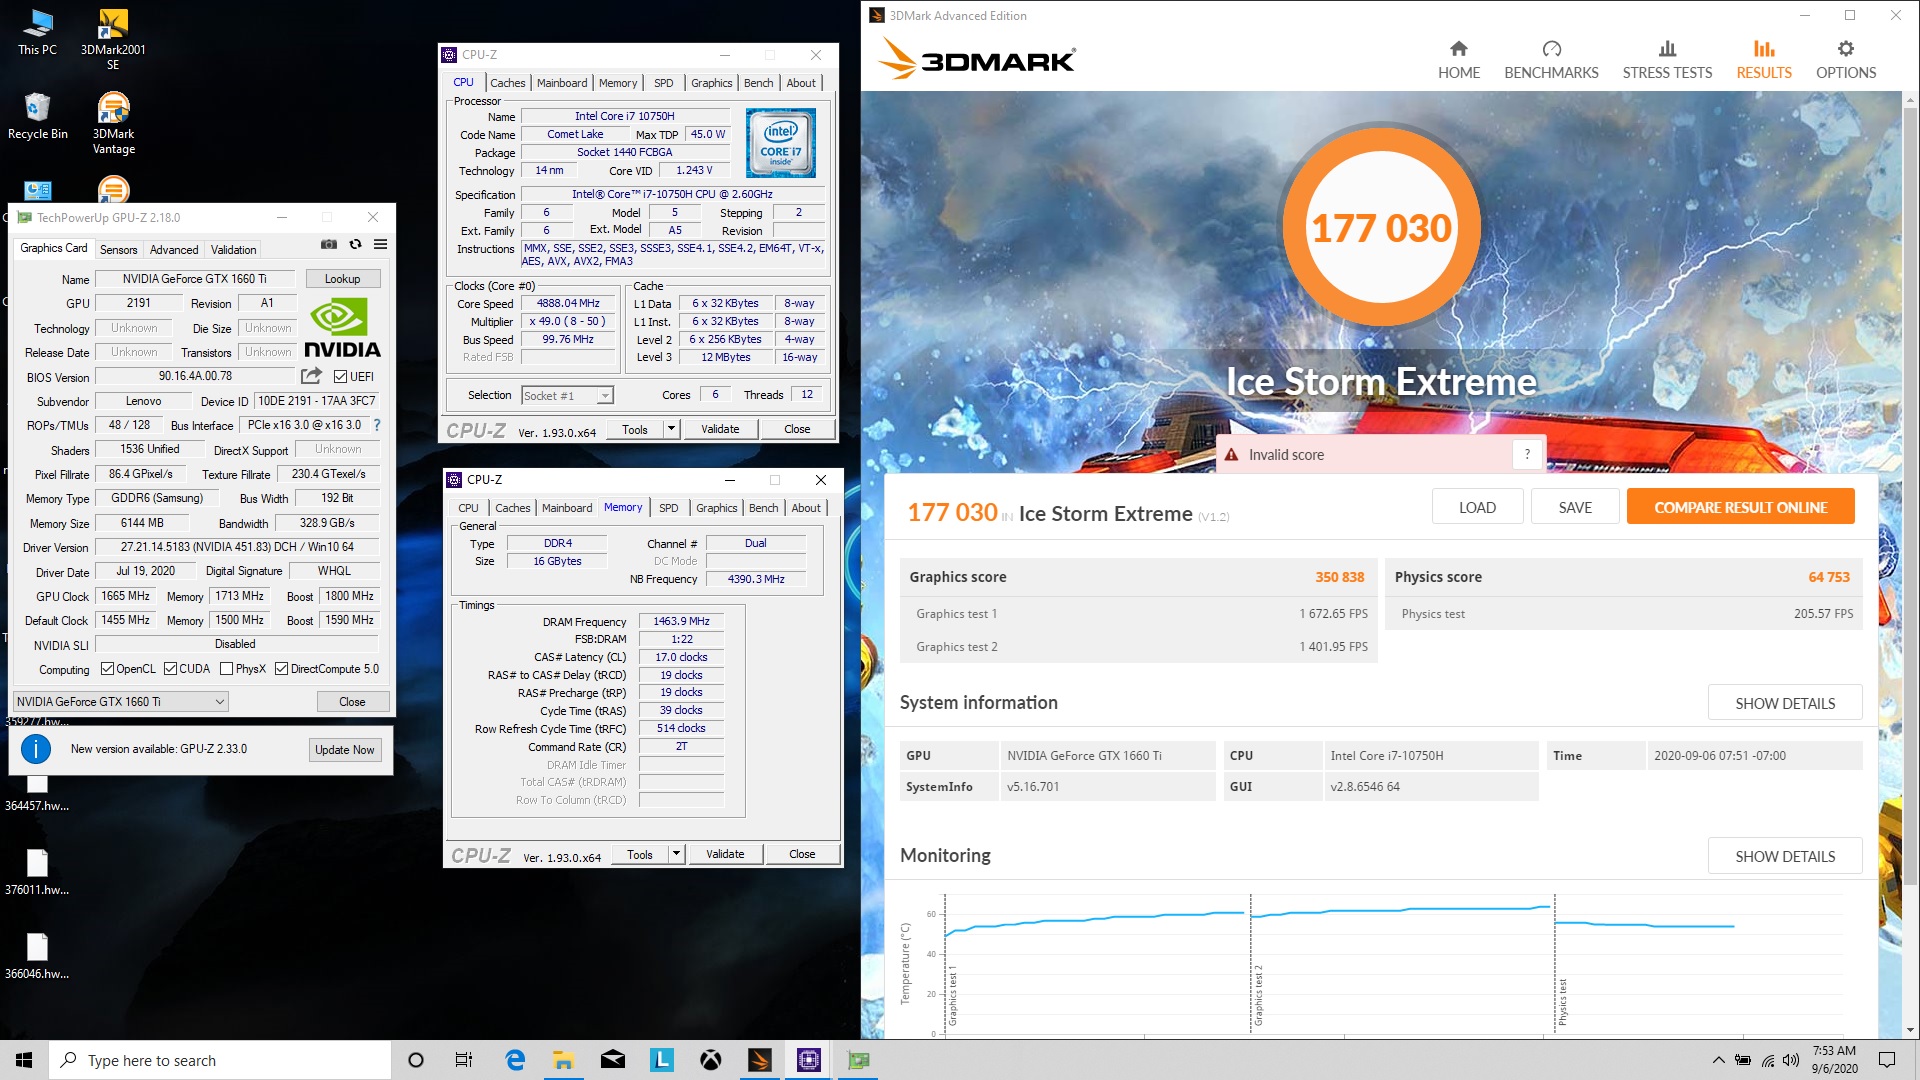1920x1080 pixels.
Task: Open the Graphics tab in the lower CPU-Z window
Action: click(716, 508)
